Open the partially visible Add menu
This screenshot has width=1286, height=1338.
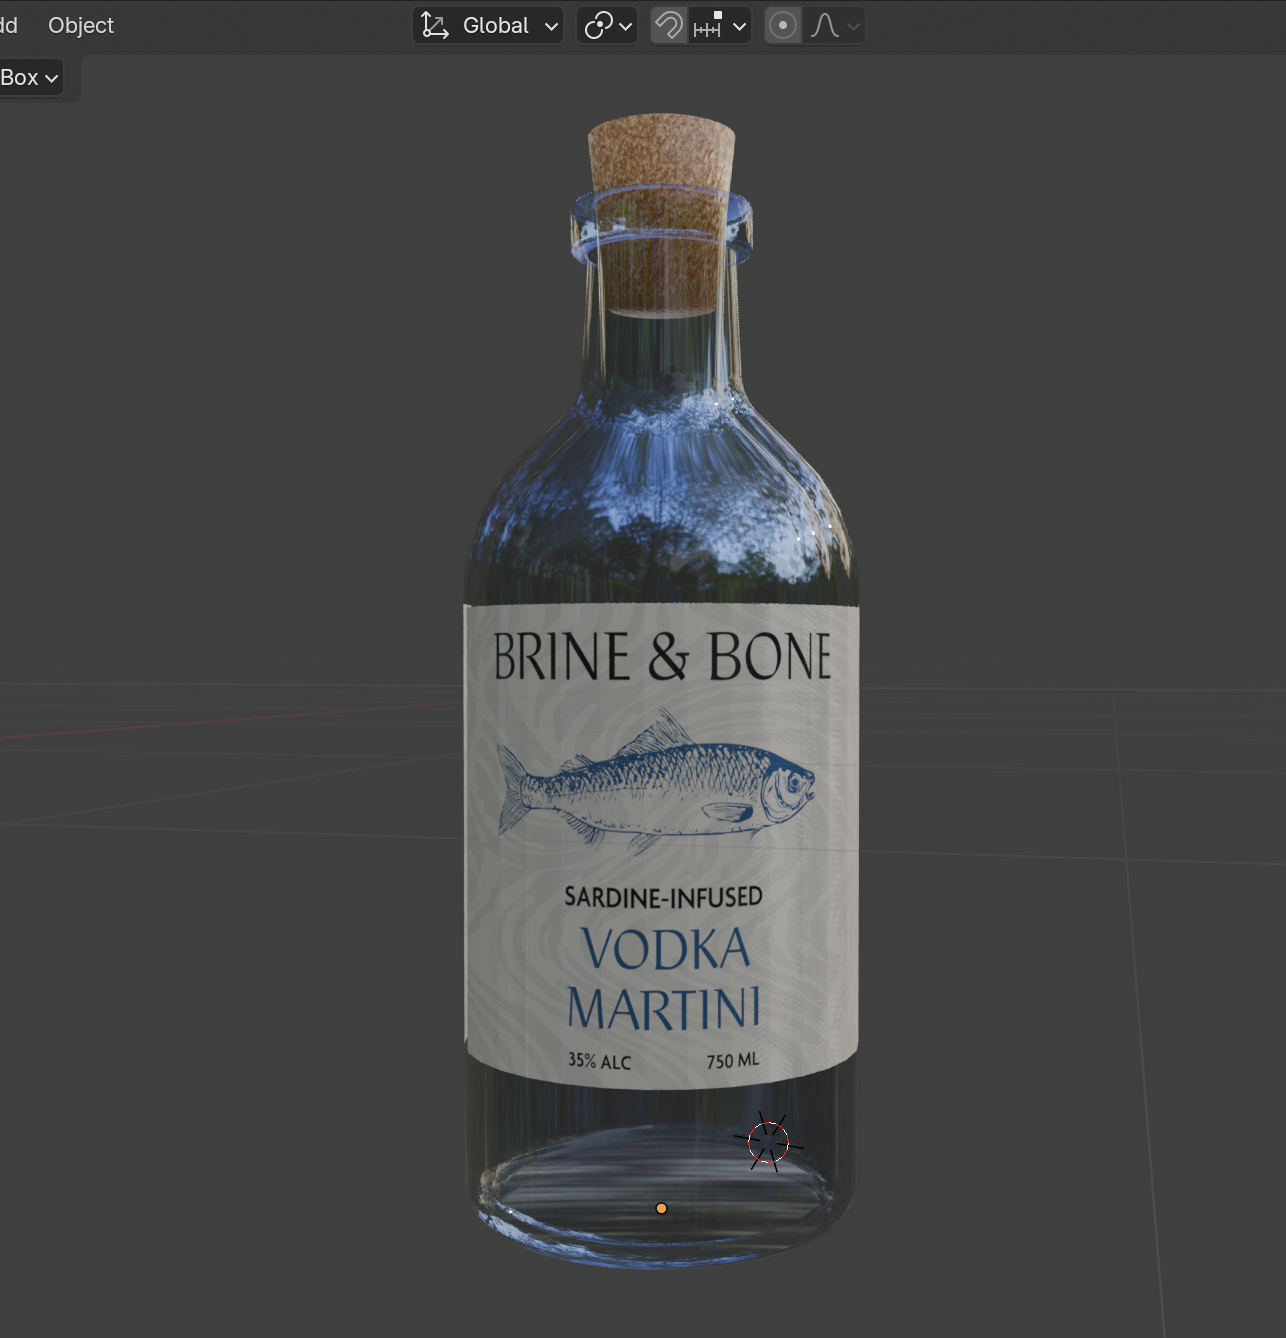(x=9, y=25)
